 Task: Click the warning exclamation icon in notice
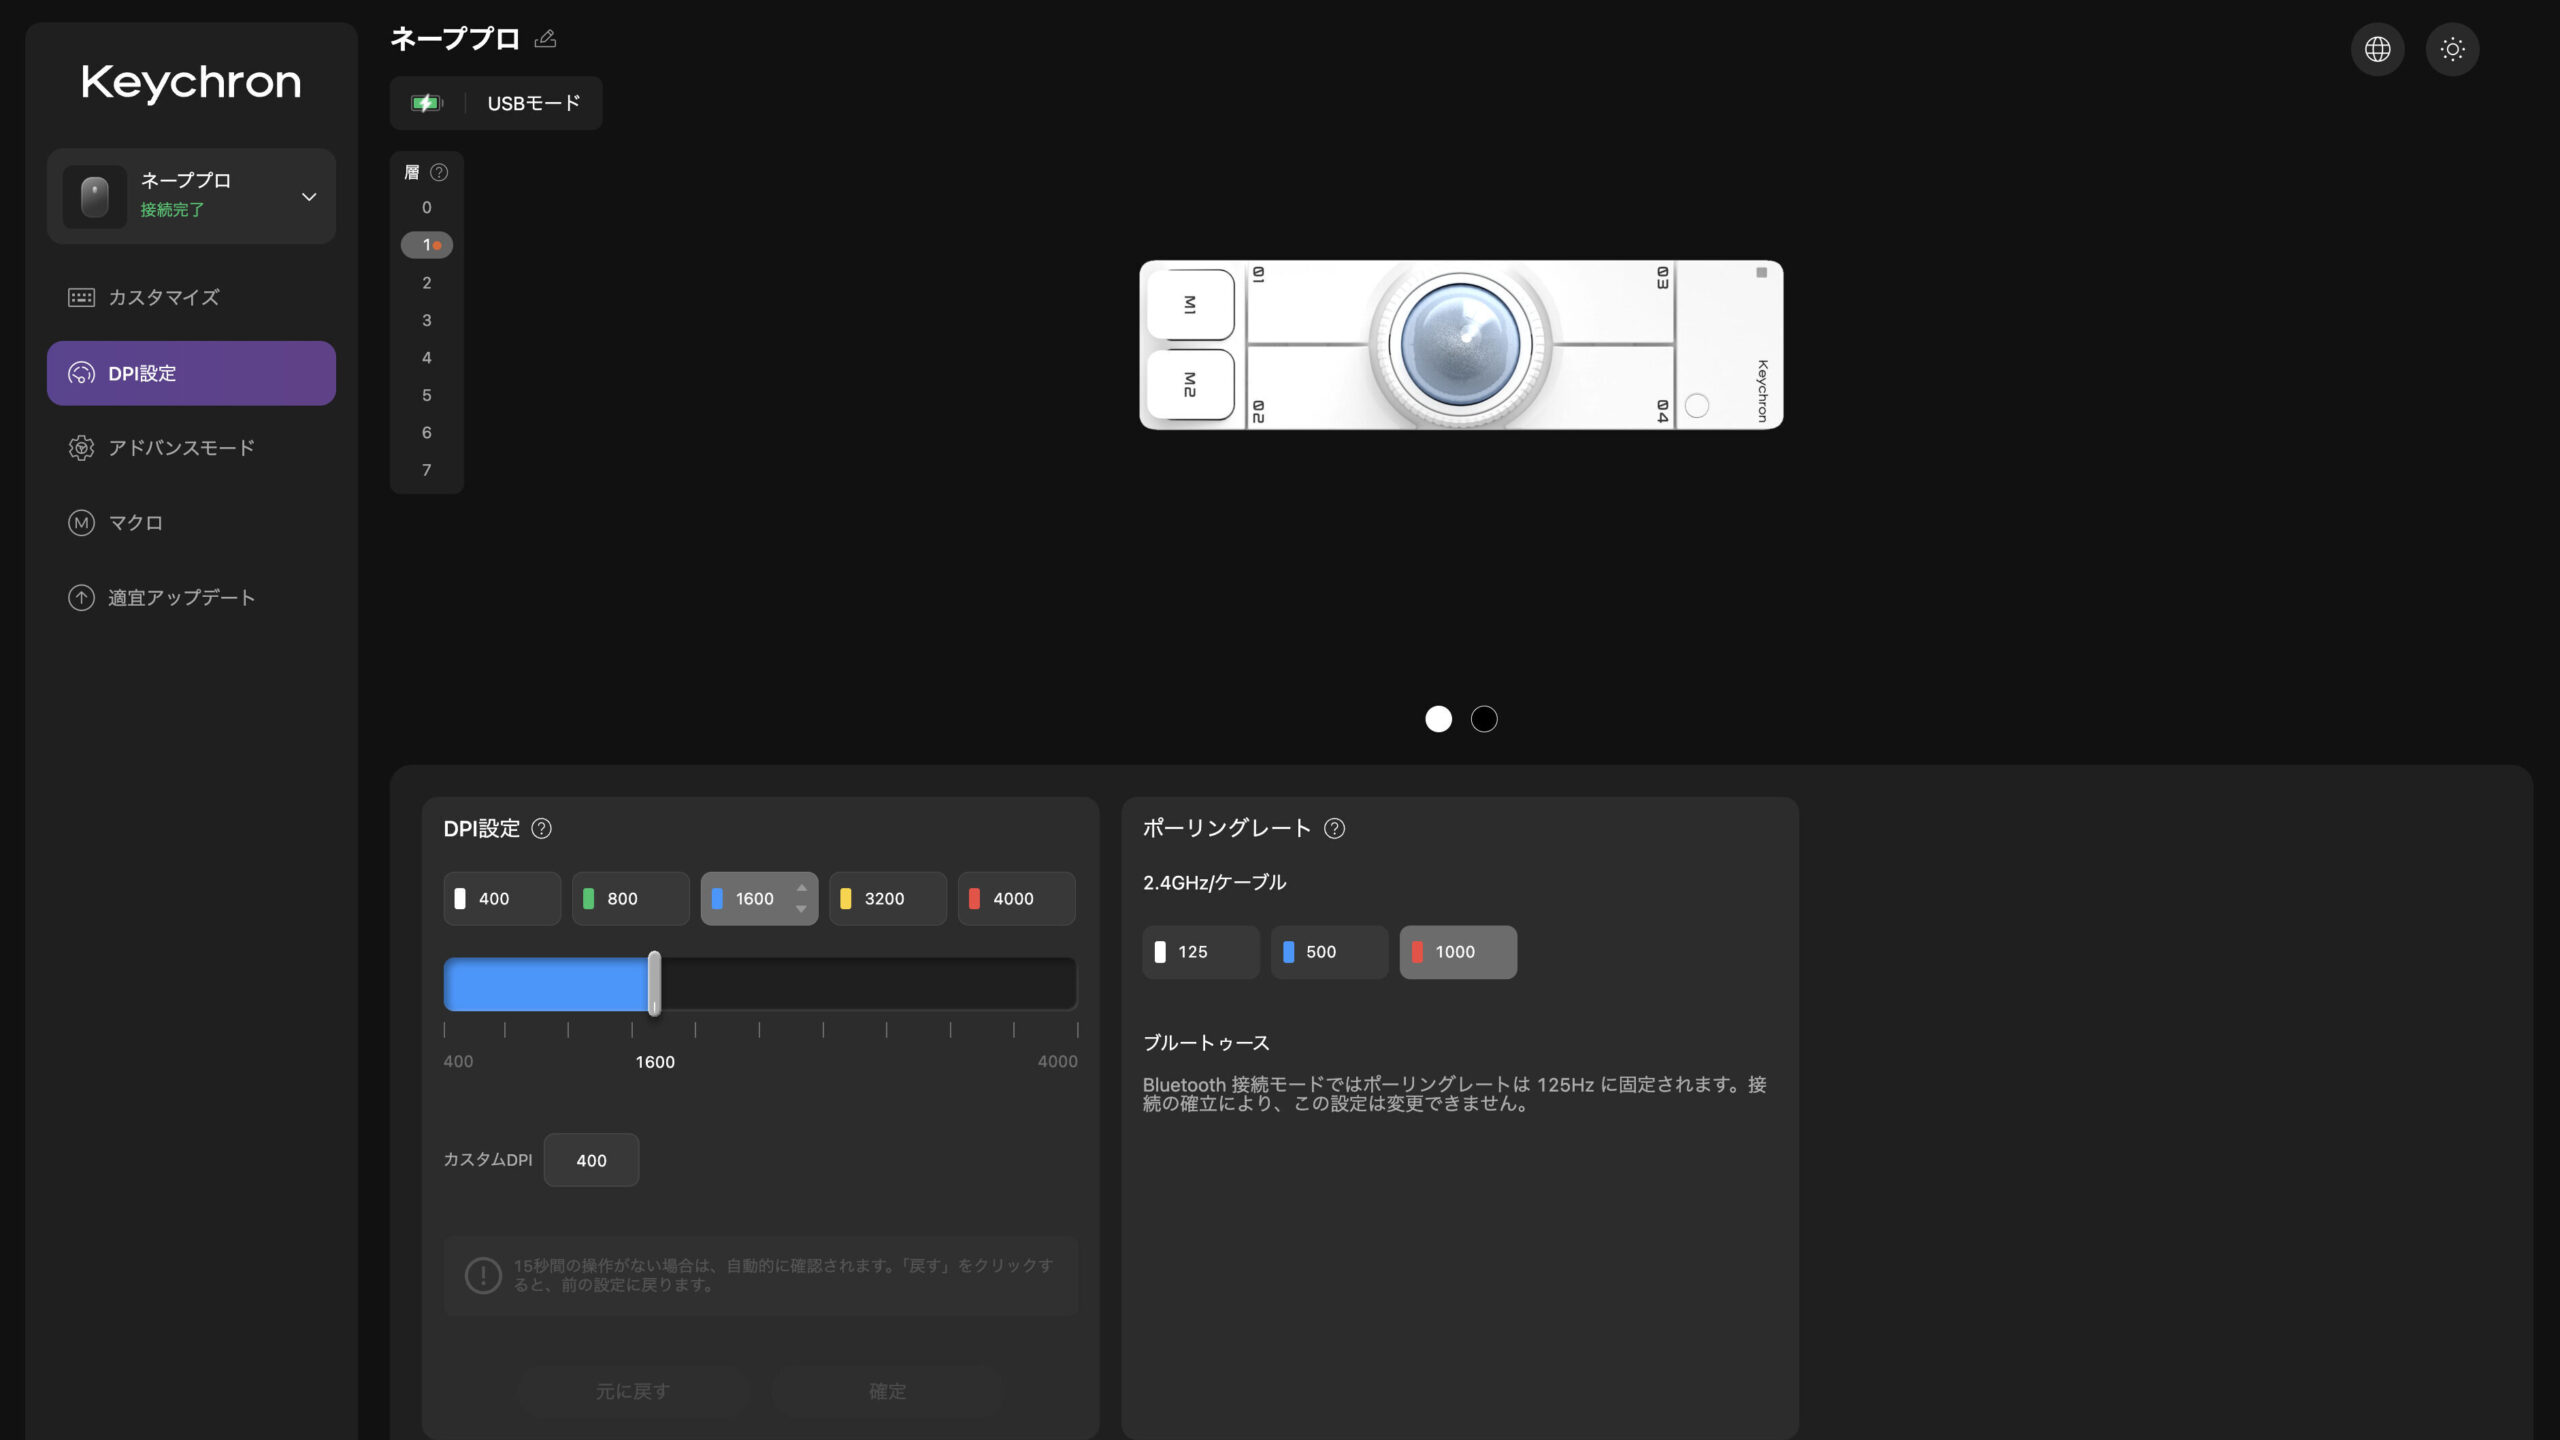click(x=483, y=1275)
